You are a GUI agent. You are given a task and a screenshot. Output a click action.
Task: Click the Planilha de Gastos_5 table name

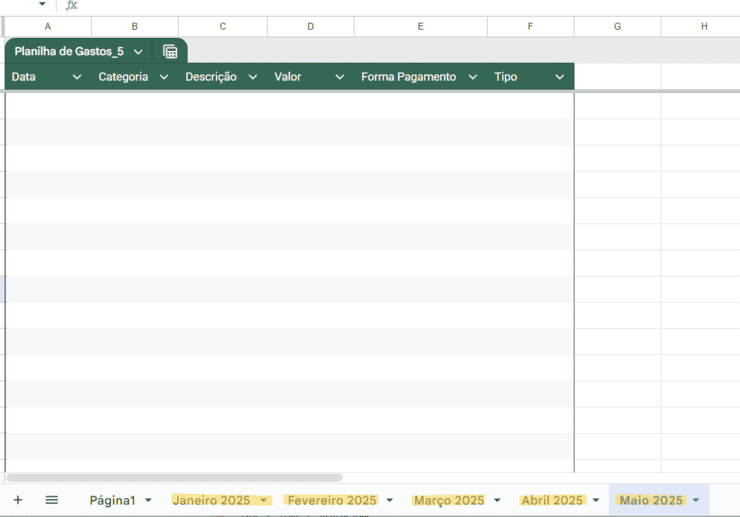[69, 51]
